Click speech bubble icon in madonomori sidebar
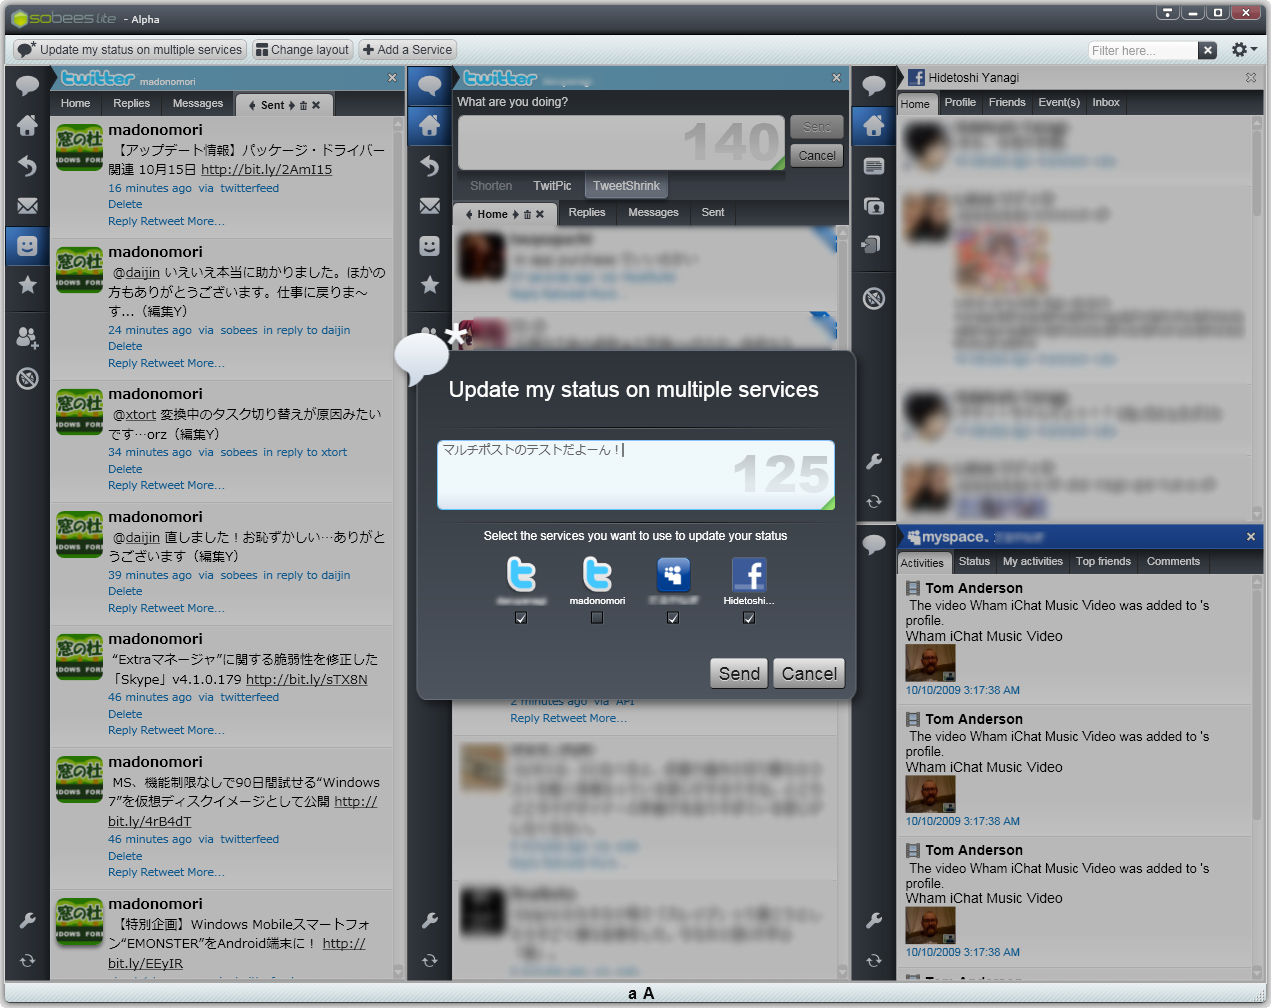The height and width of the screenshot is (1008, 1271). tap(27, 85)
